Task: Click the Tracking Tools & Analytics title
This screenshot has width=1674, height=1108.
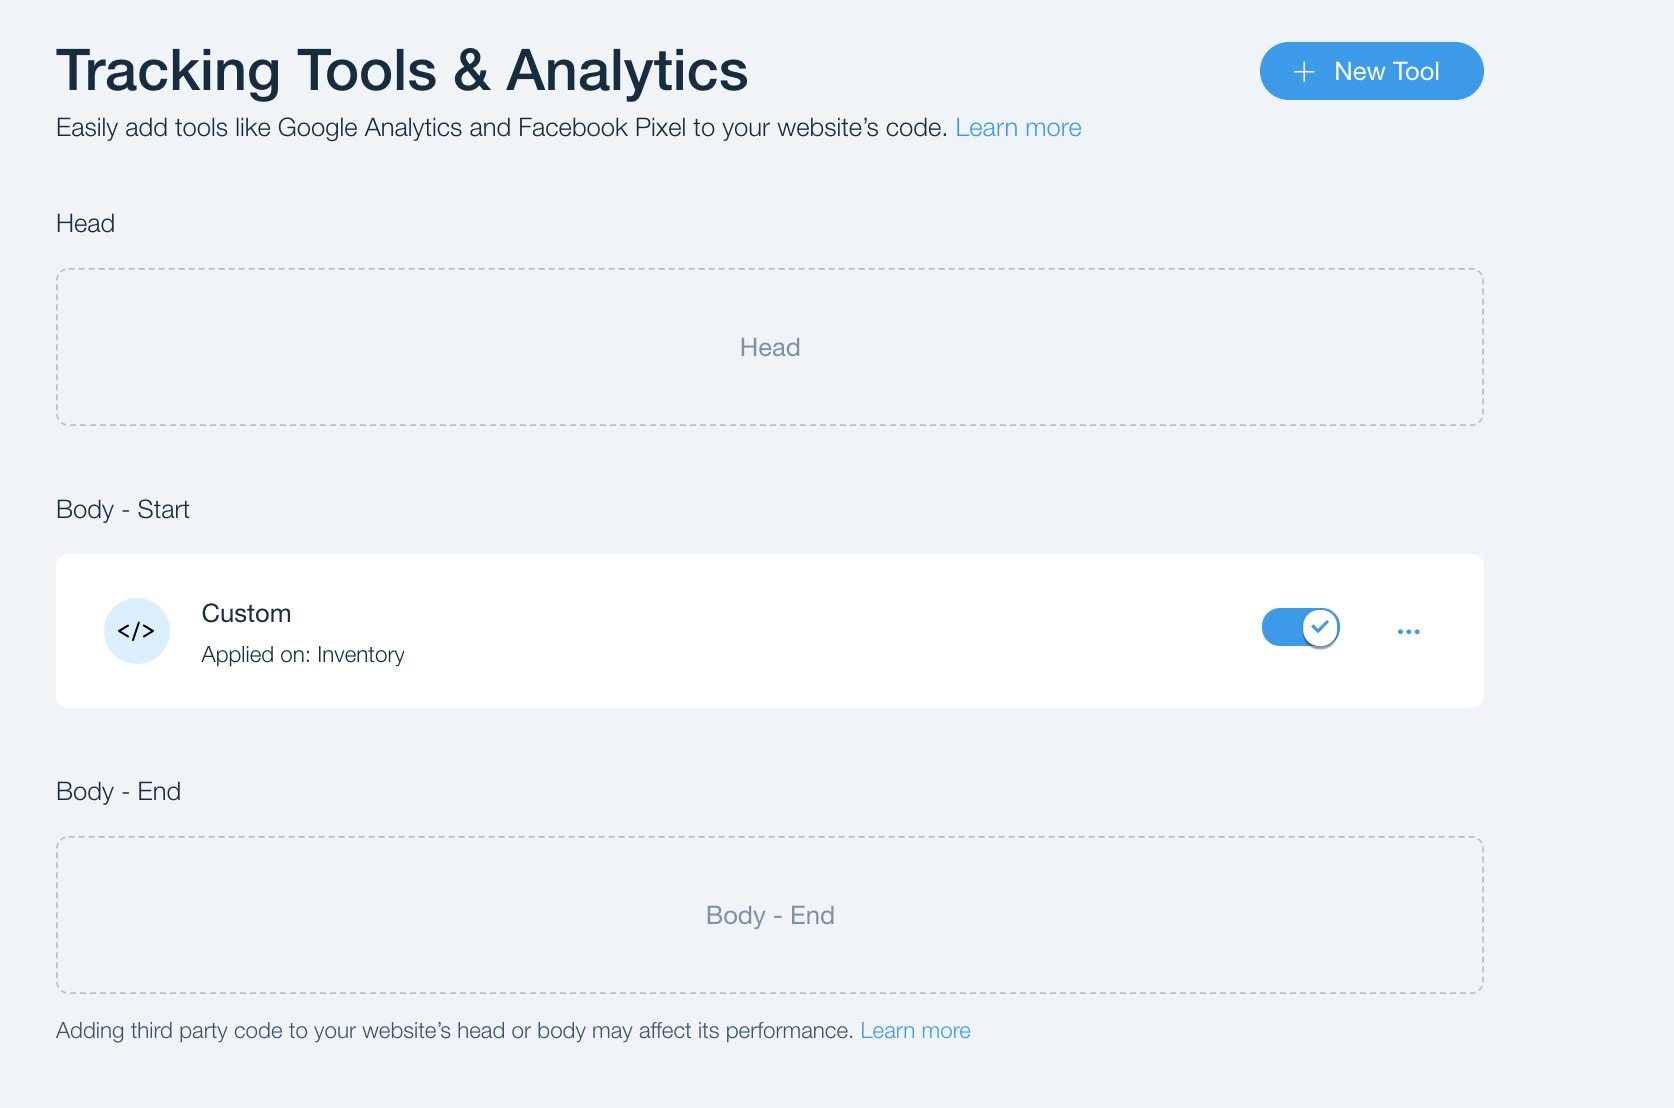Action: (401, 71)
